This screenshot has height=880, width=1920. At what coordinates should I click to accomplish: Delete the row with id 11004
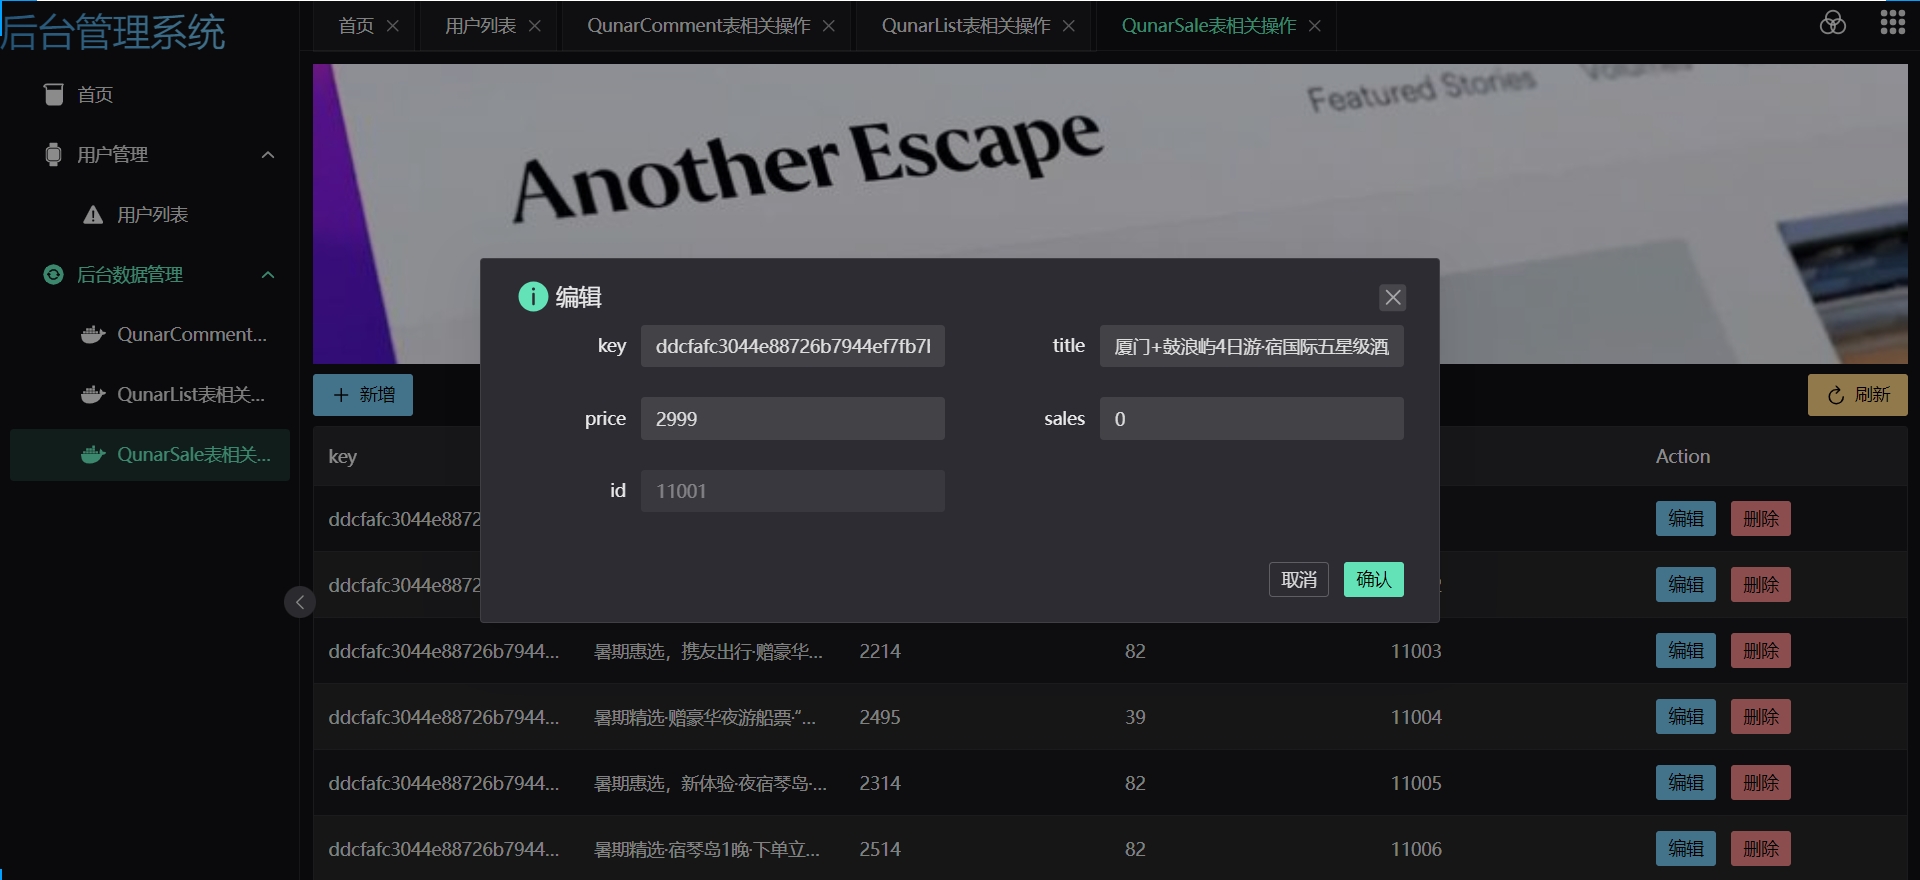click(1760, 717)
